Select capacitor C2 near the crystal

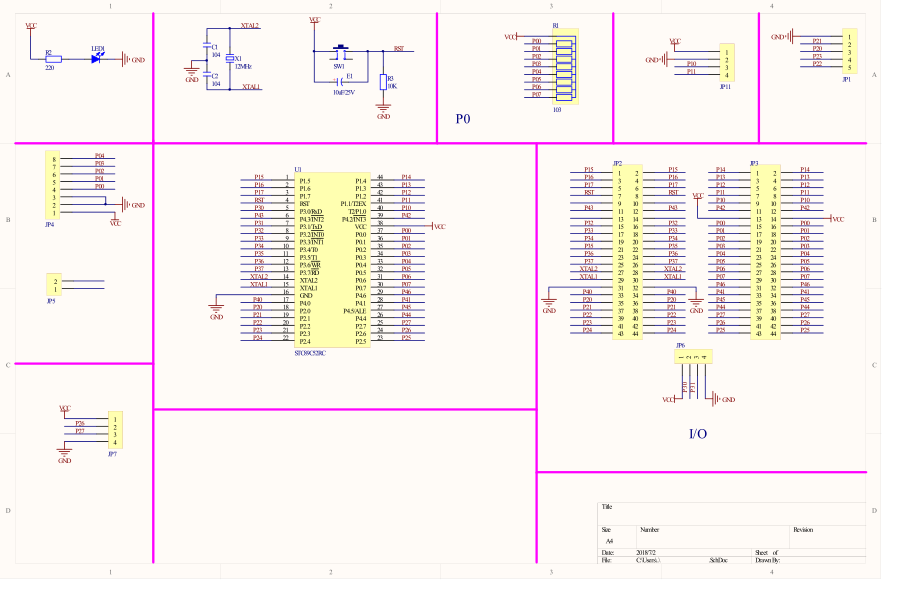[207, 75]
